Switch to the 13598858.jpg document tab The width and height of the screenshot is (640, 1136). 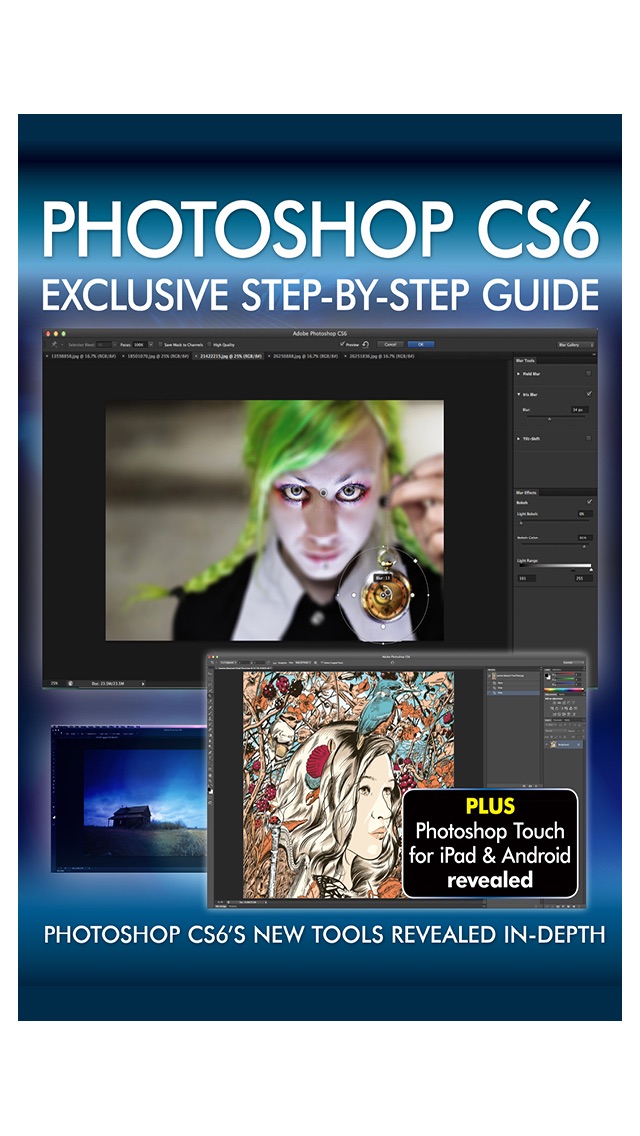(x=83, y=356)
